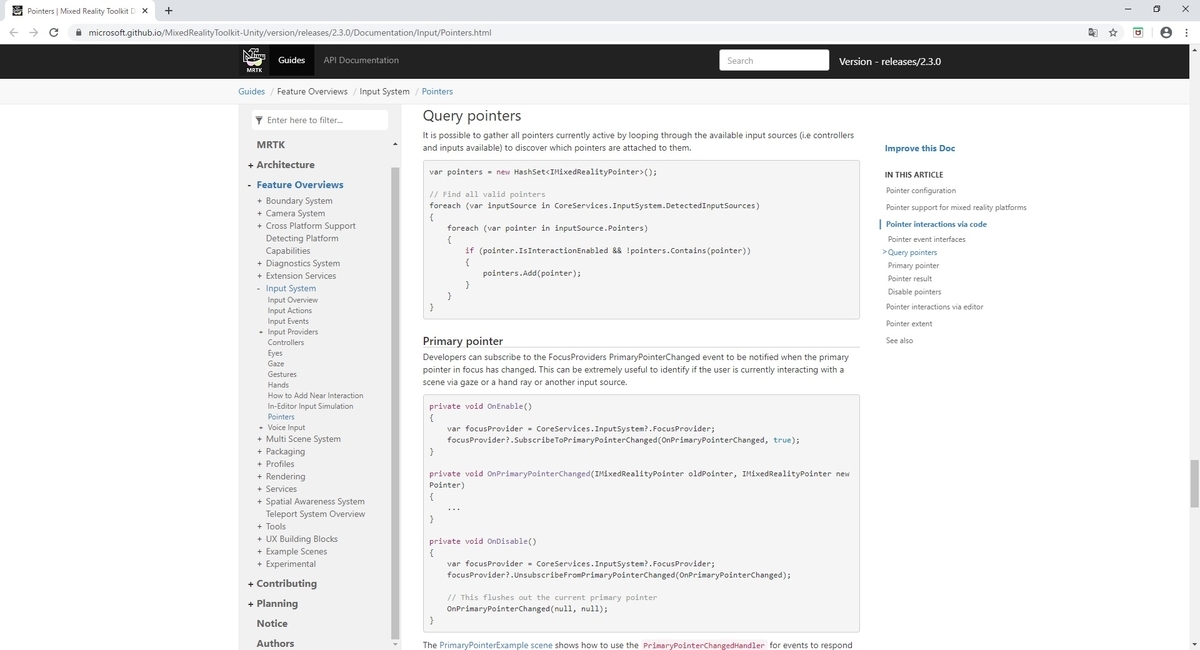Open Chrome three-dot menu

point(1186,32)
